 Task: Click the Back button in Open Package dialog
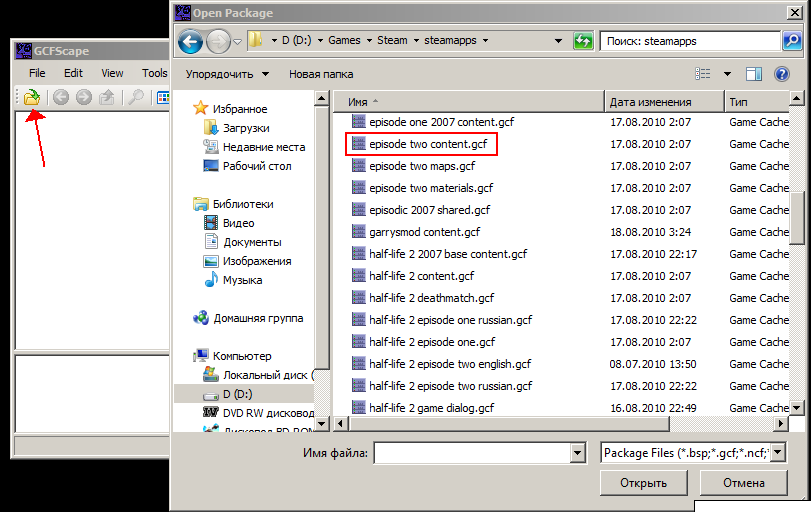click(190, 41)
